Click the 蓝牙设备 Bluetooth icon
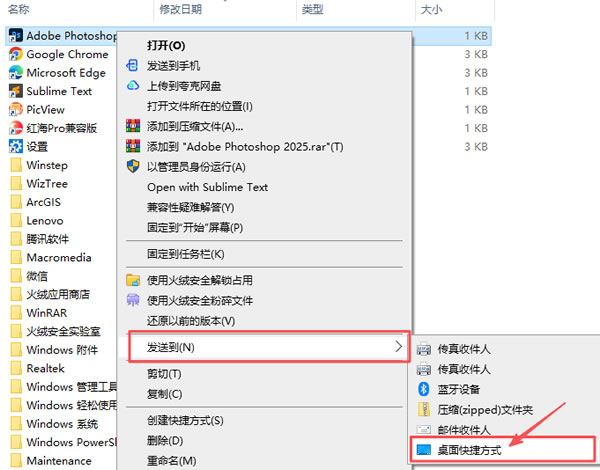Viewport: 600px width, 470px height. (423, 389)
